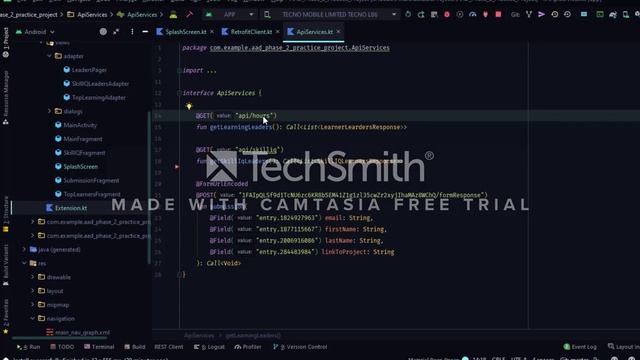Click the Sync Project with Gradle icon

pos(613,15)
